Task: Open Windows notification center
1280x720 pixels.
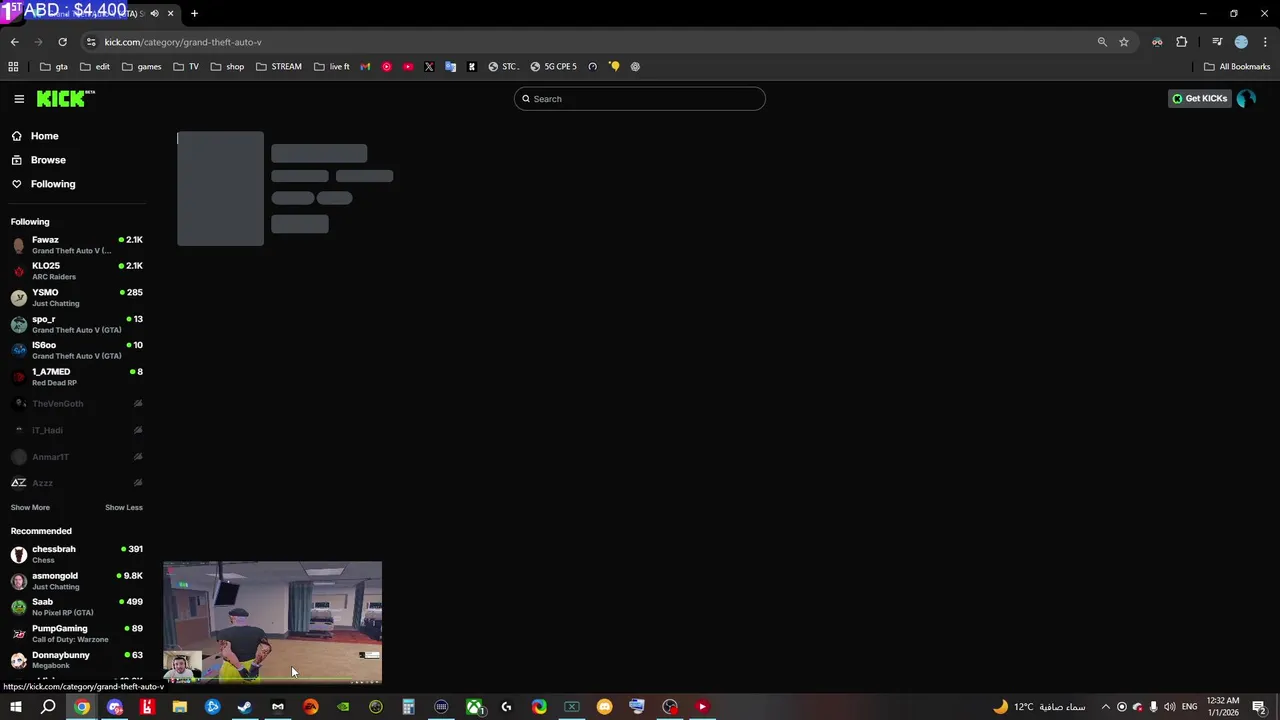Action: (1259, 707)
